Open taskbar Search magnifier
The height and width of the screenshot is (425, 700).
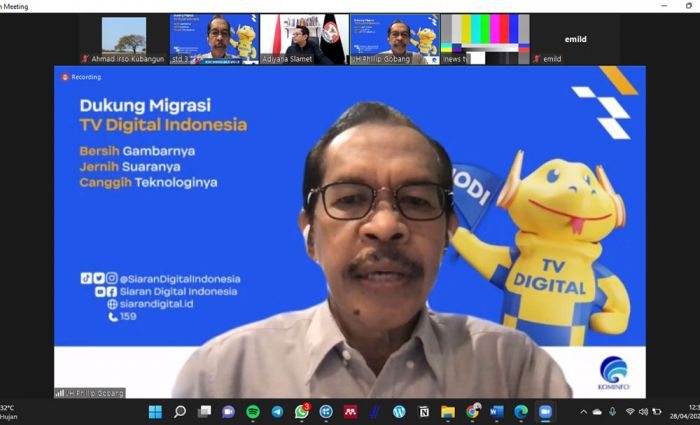pos(180,412)
